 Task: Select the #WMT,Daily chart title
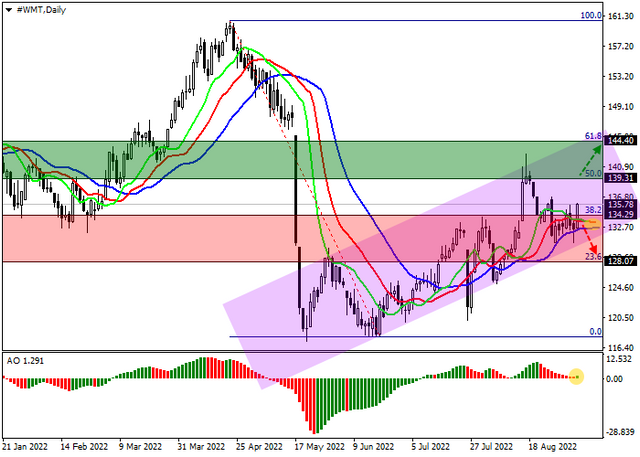point(41,10)
